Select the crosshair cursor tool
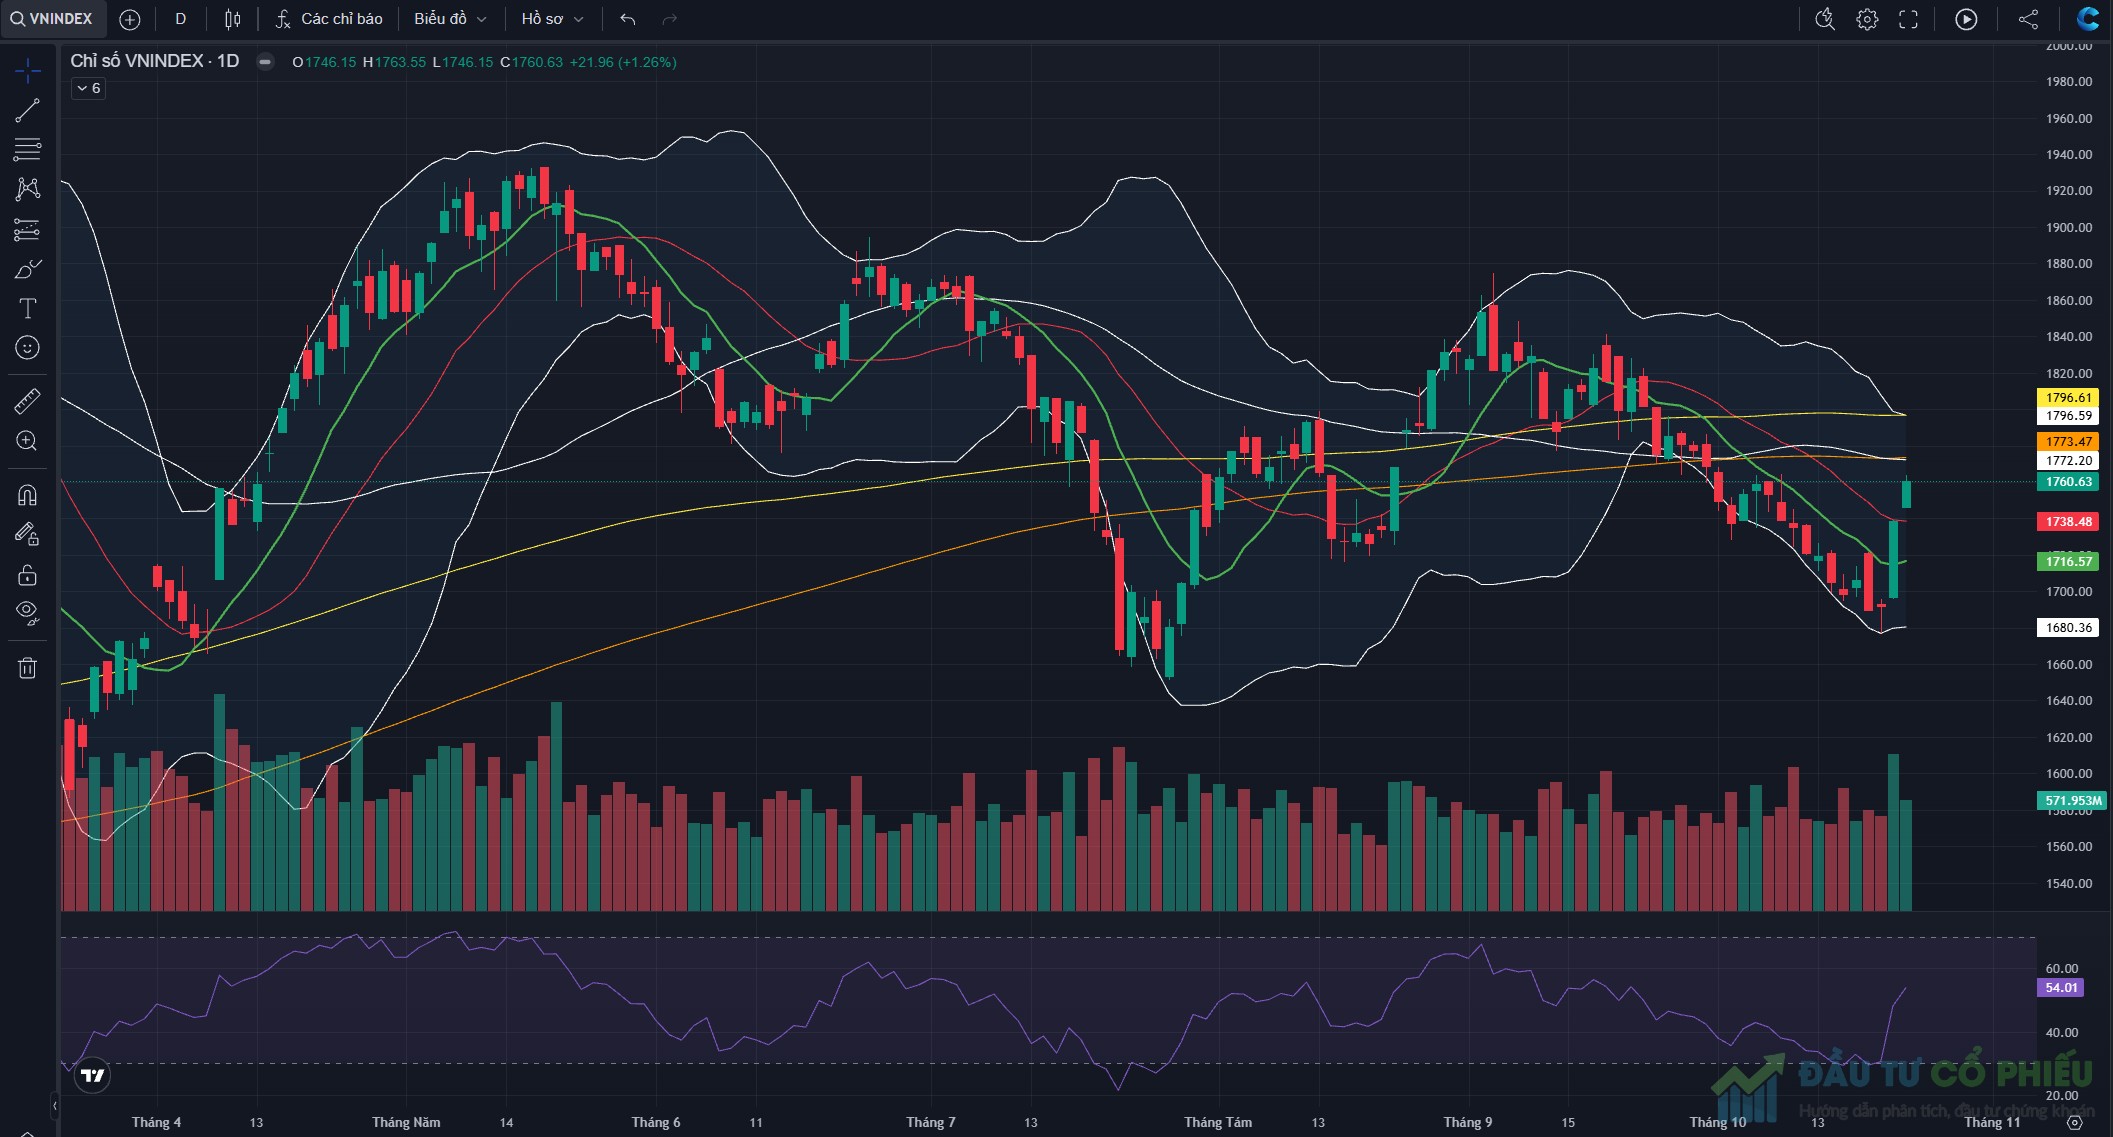This screenshot has height=1137, width=2113. 28,71
